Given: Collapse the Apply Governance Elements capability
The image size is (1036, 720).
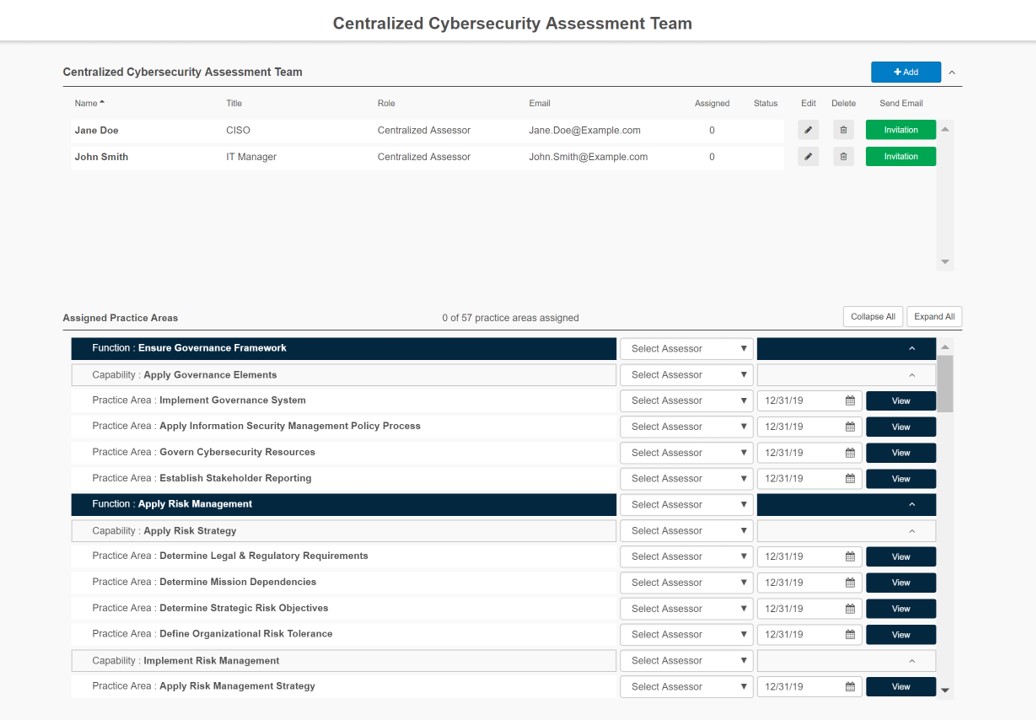Looking at the screenshot, I should [911, 375].
